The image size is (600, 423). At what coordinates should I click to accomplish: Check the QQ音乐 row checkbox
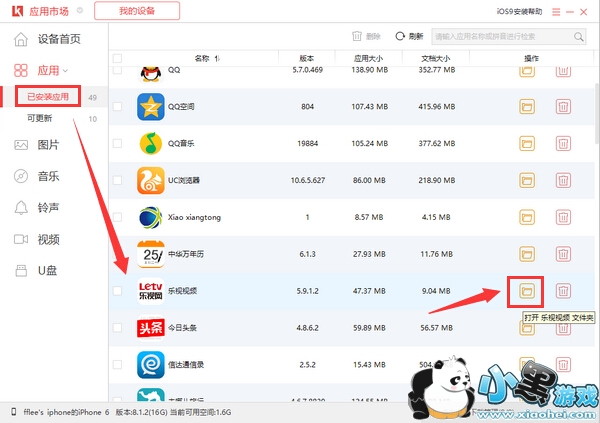117,144
